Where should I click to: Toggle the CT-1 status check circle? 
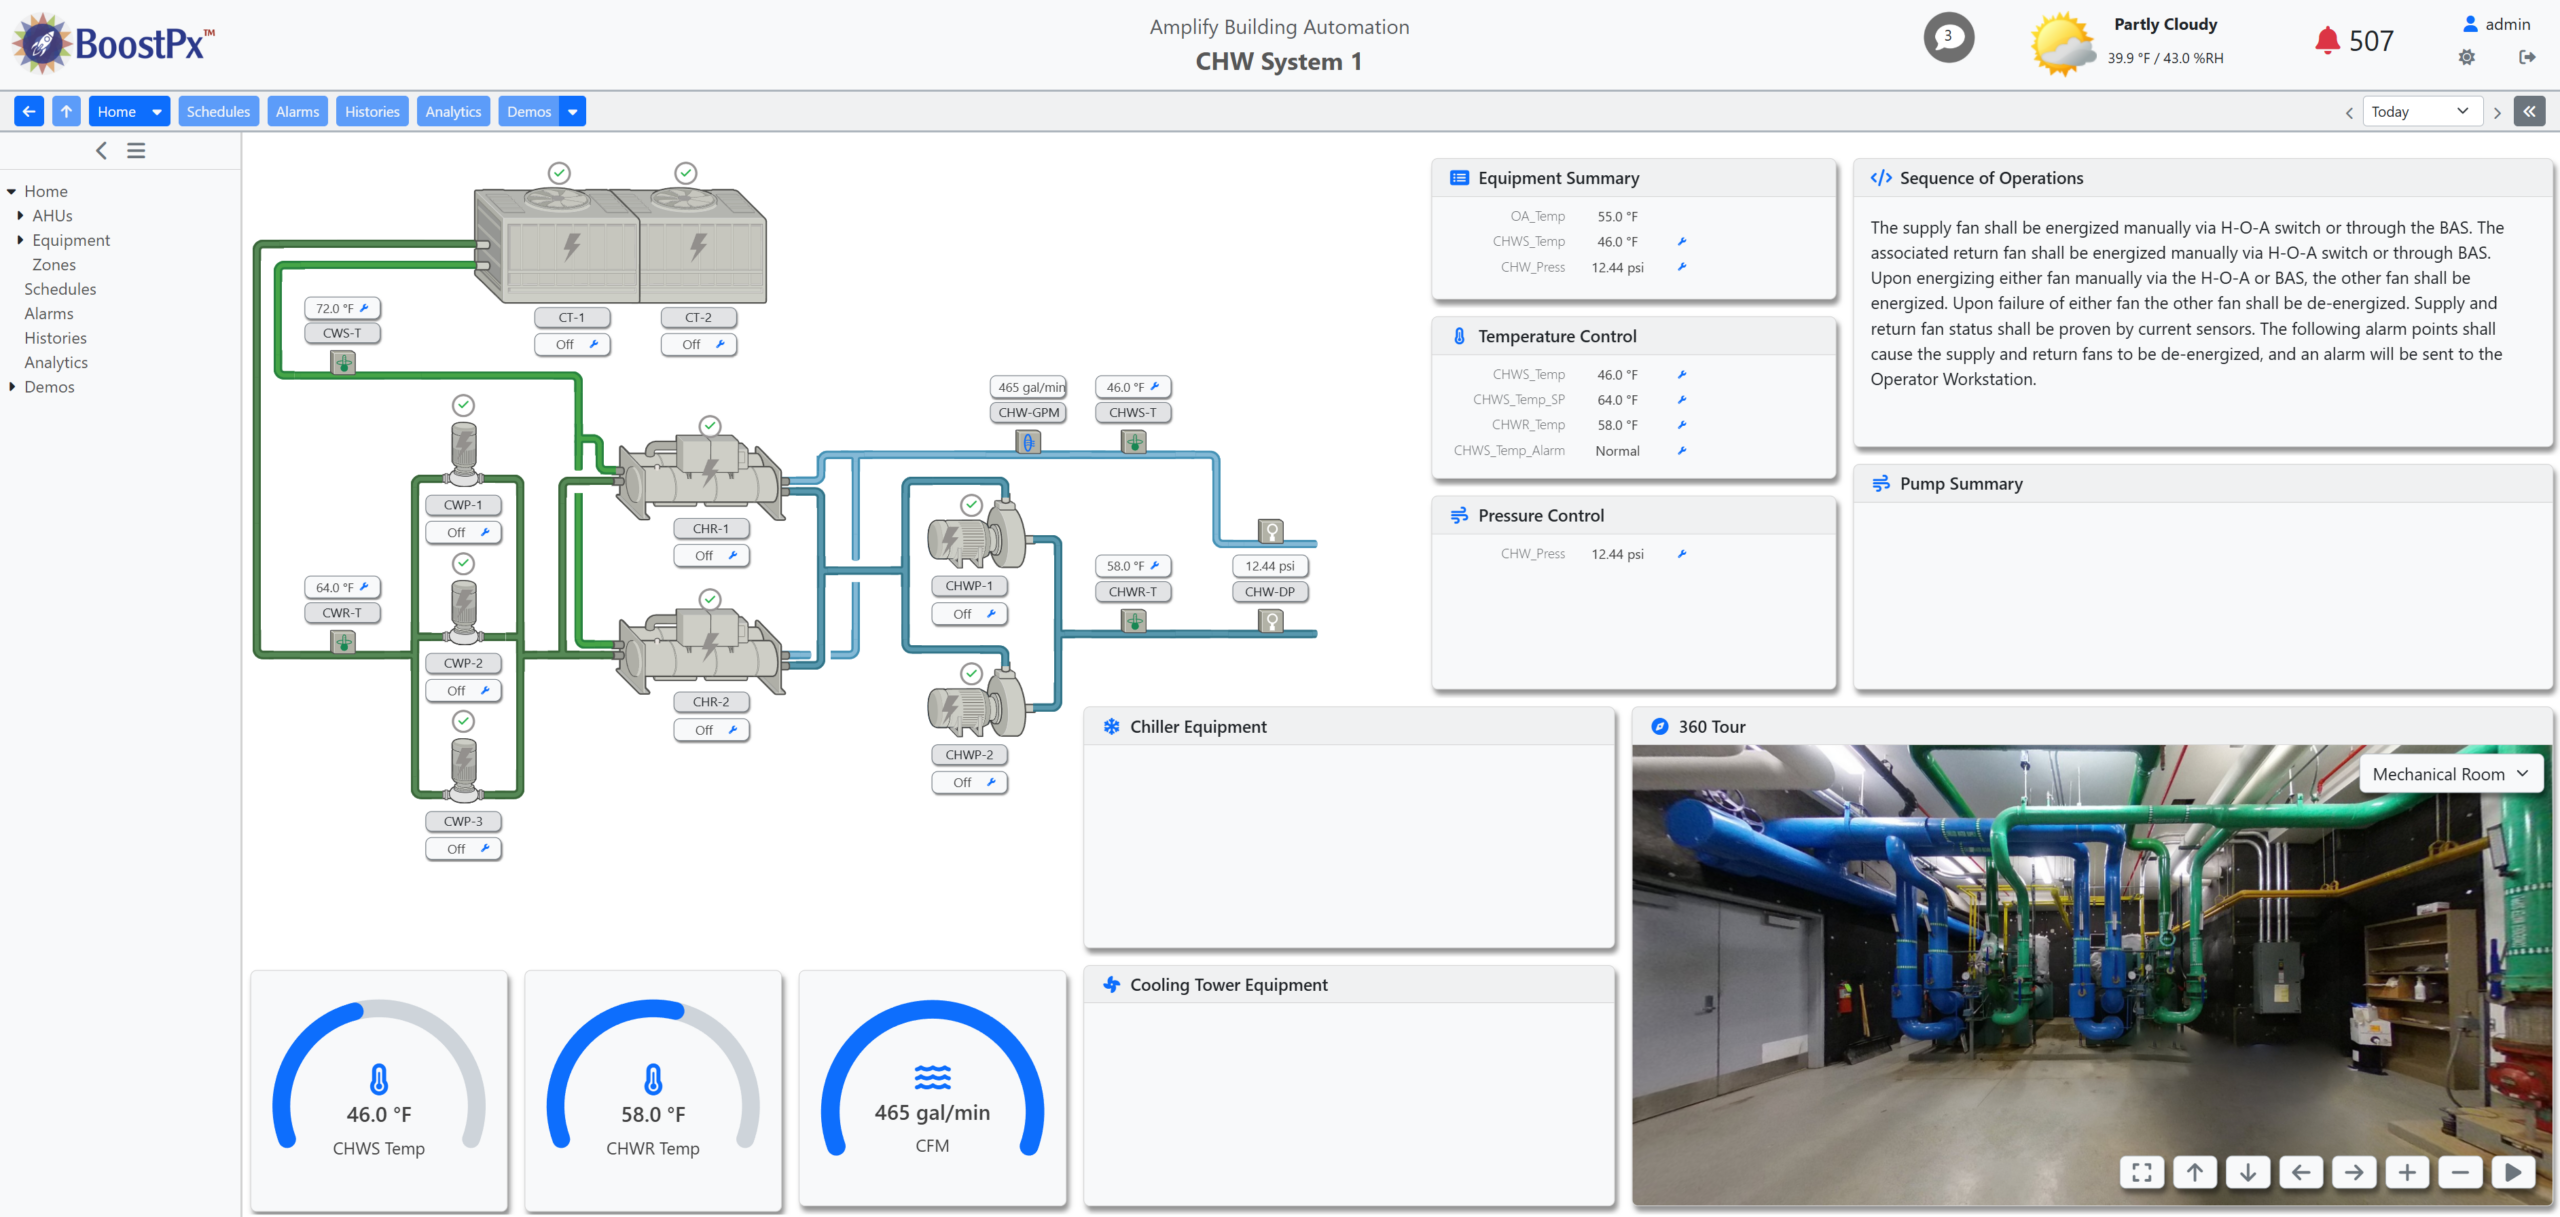coord(560,173)
